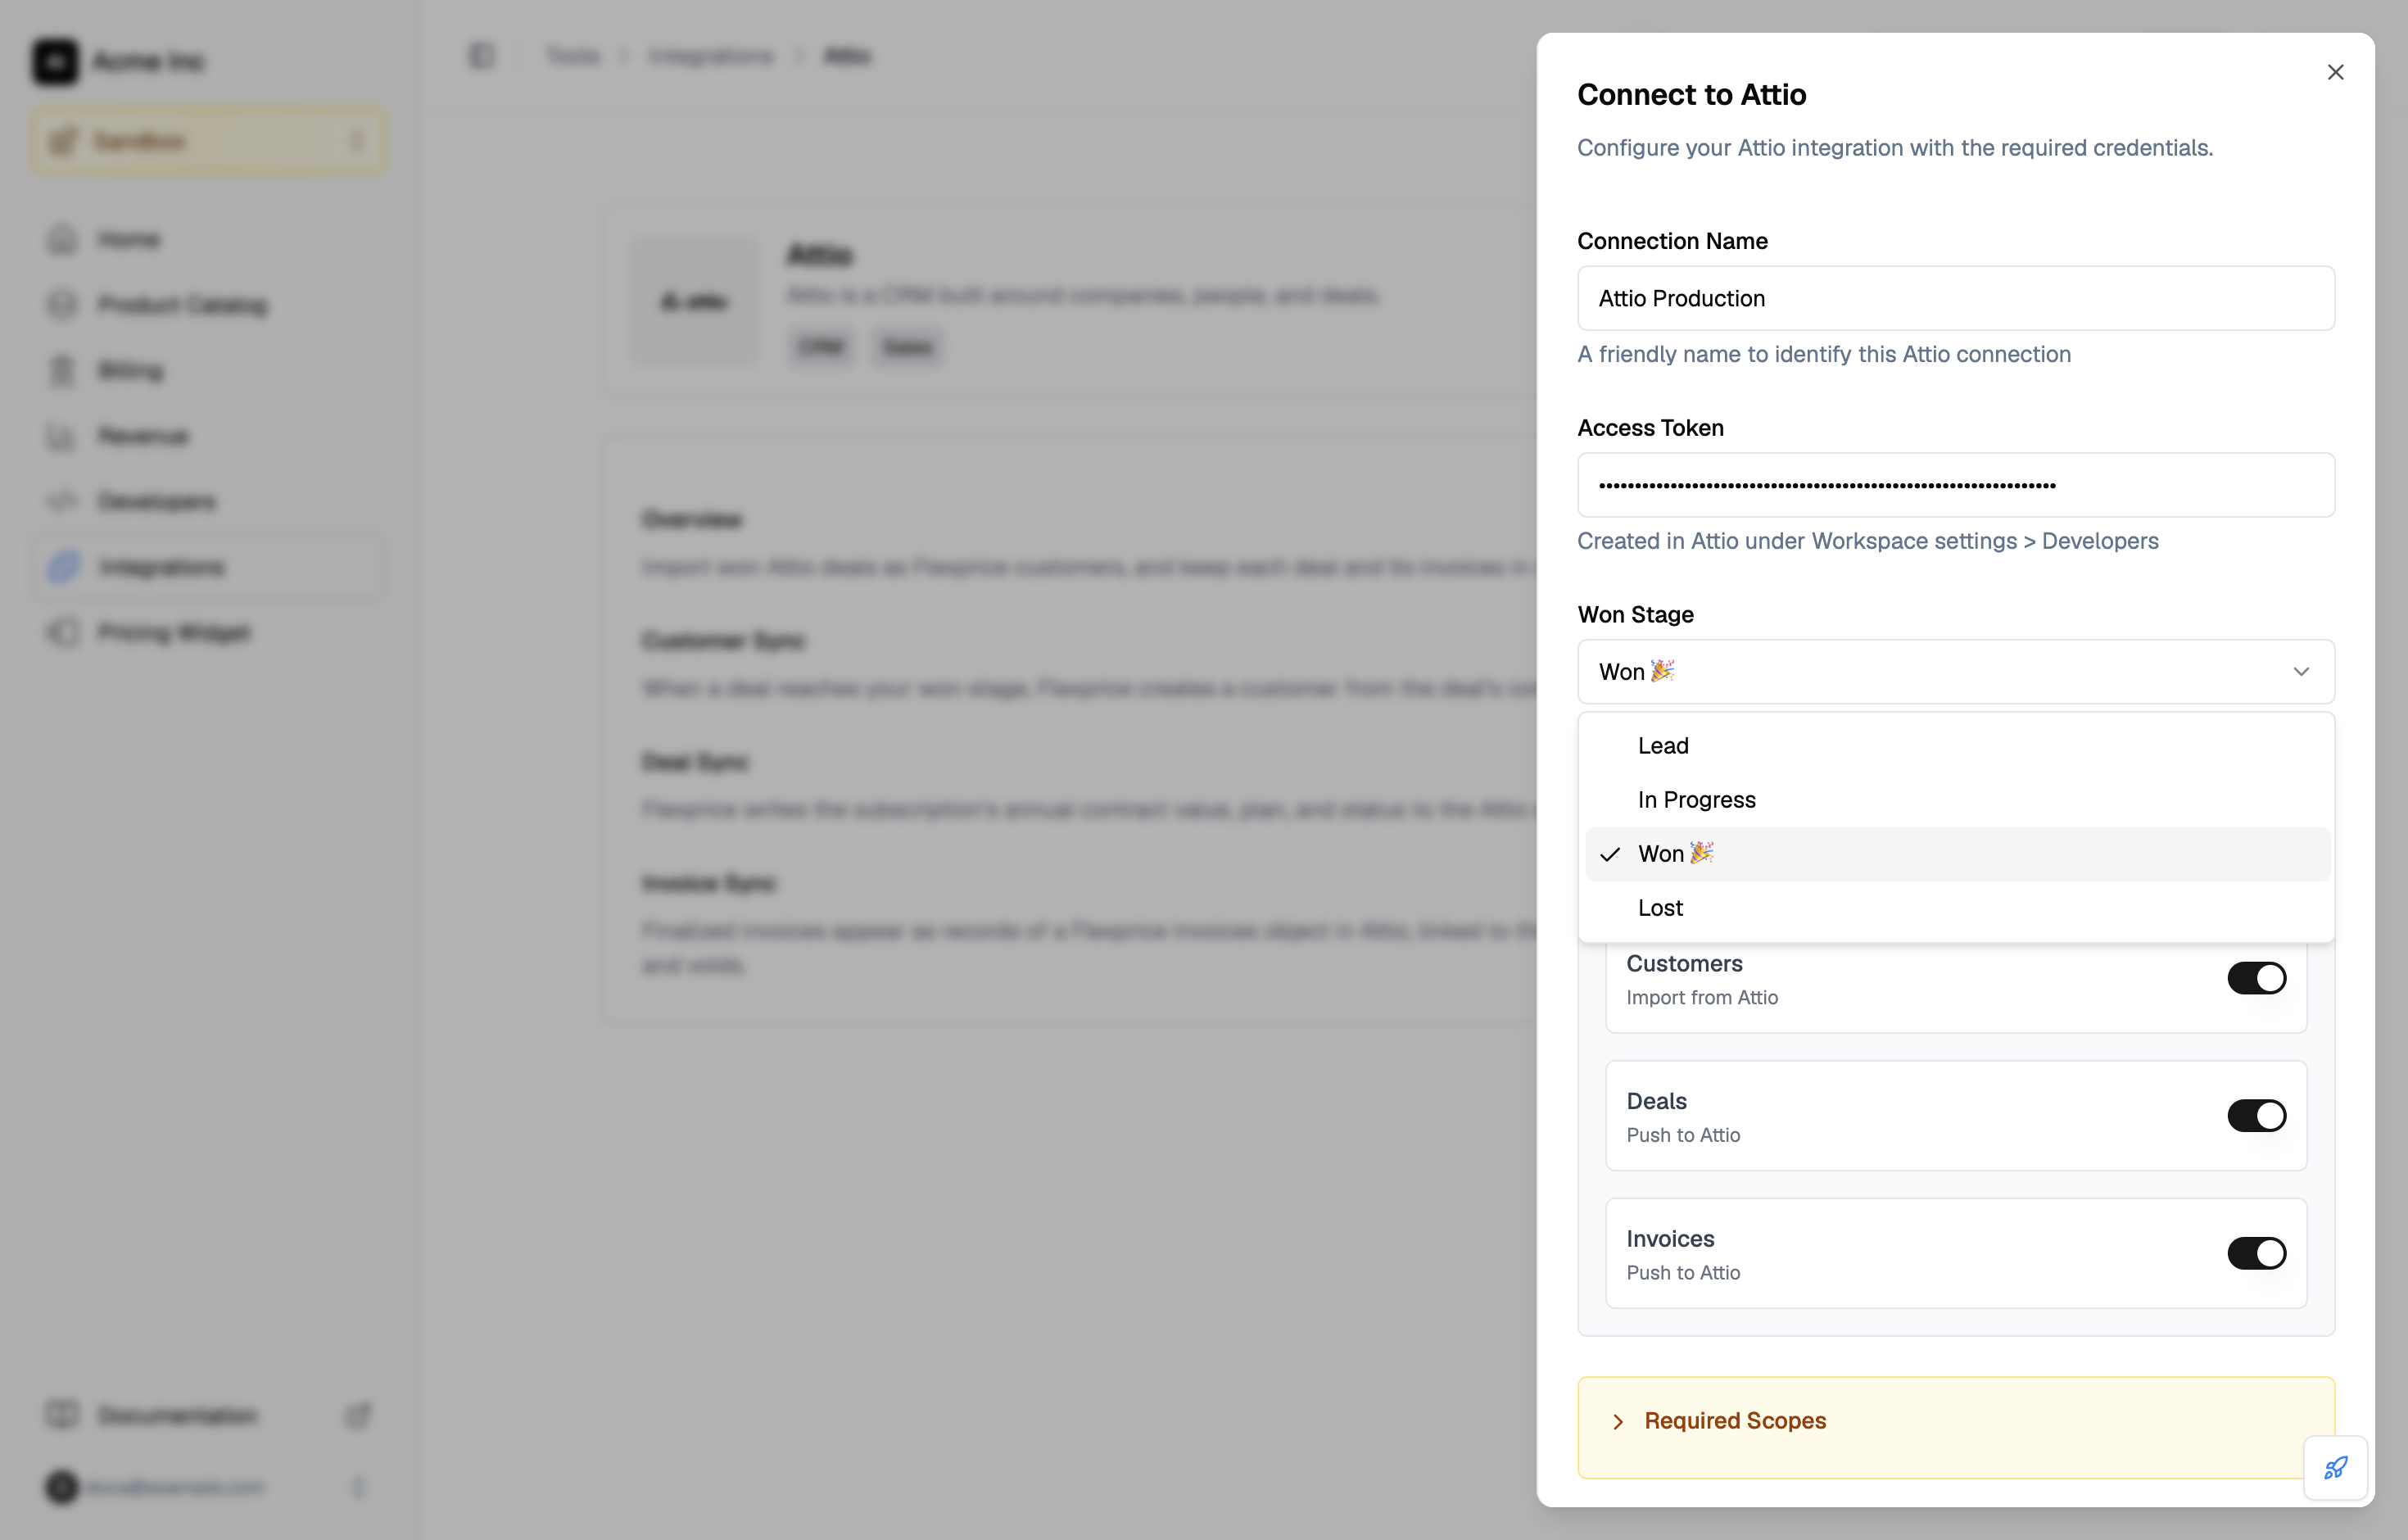Open Pricing Widget sidebar icon
2408x1540 pixels.
tap(62, 632)
